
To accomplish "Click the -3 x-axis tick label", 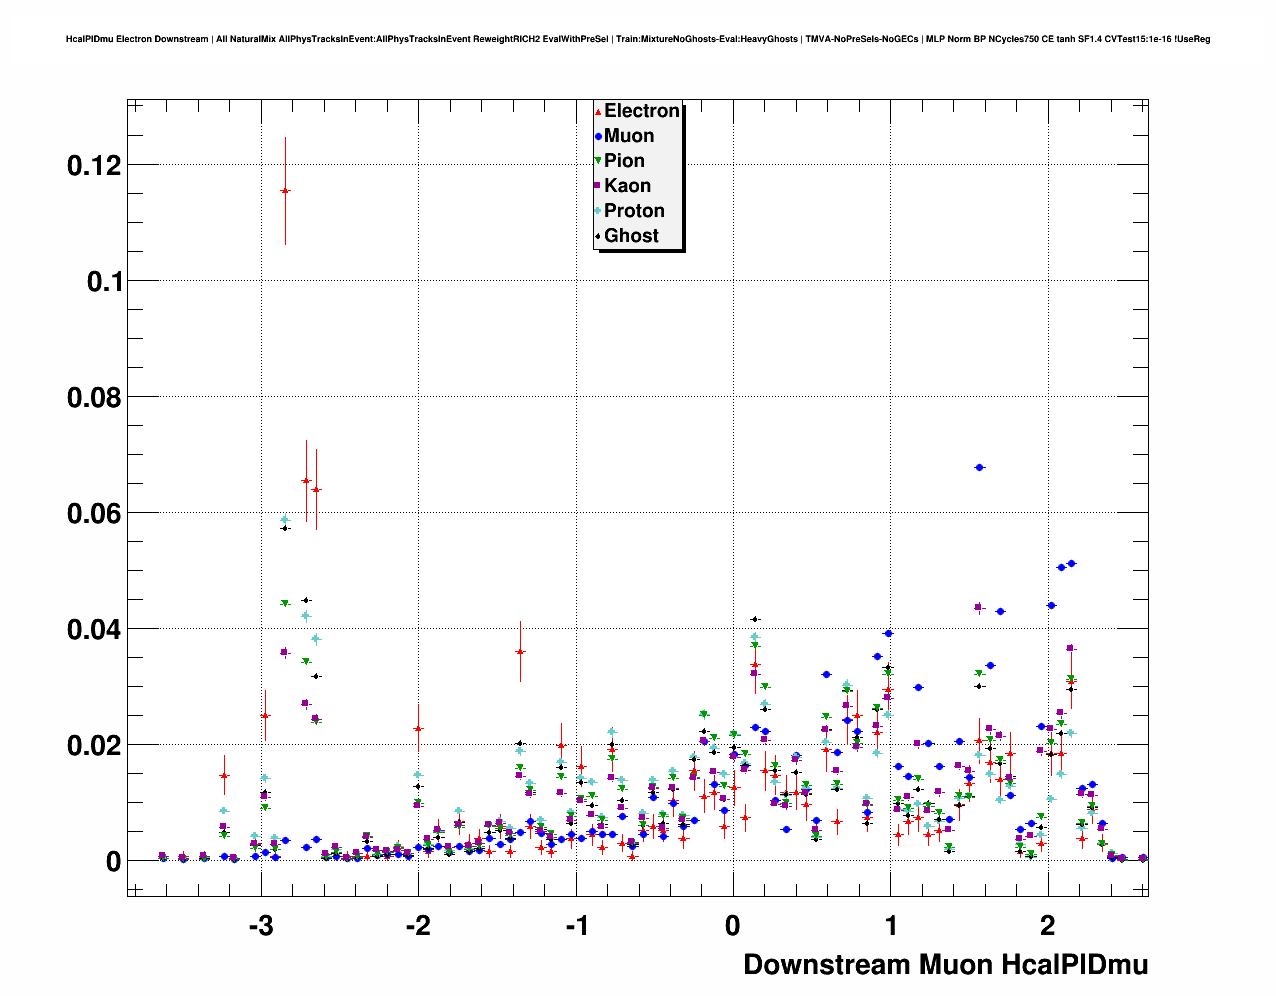I will pos(260,926).
